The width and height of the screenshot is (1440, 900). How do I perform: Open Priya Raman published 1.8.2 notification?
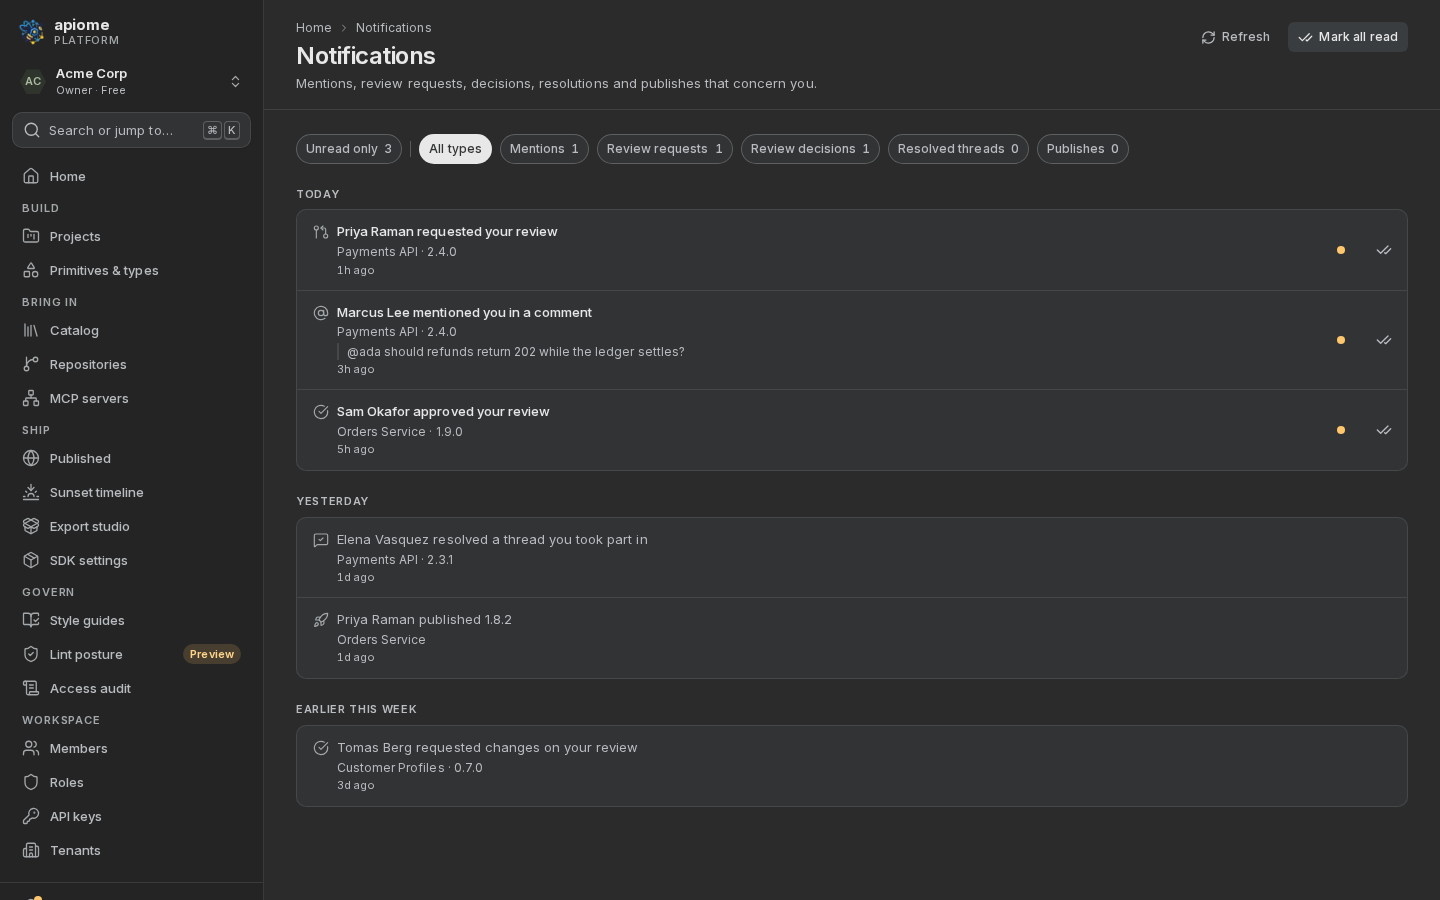(x=852, y=638)
